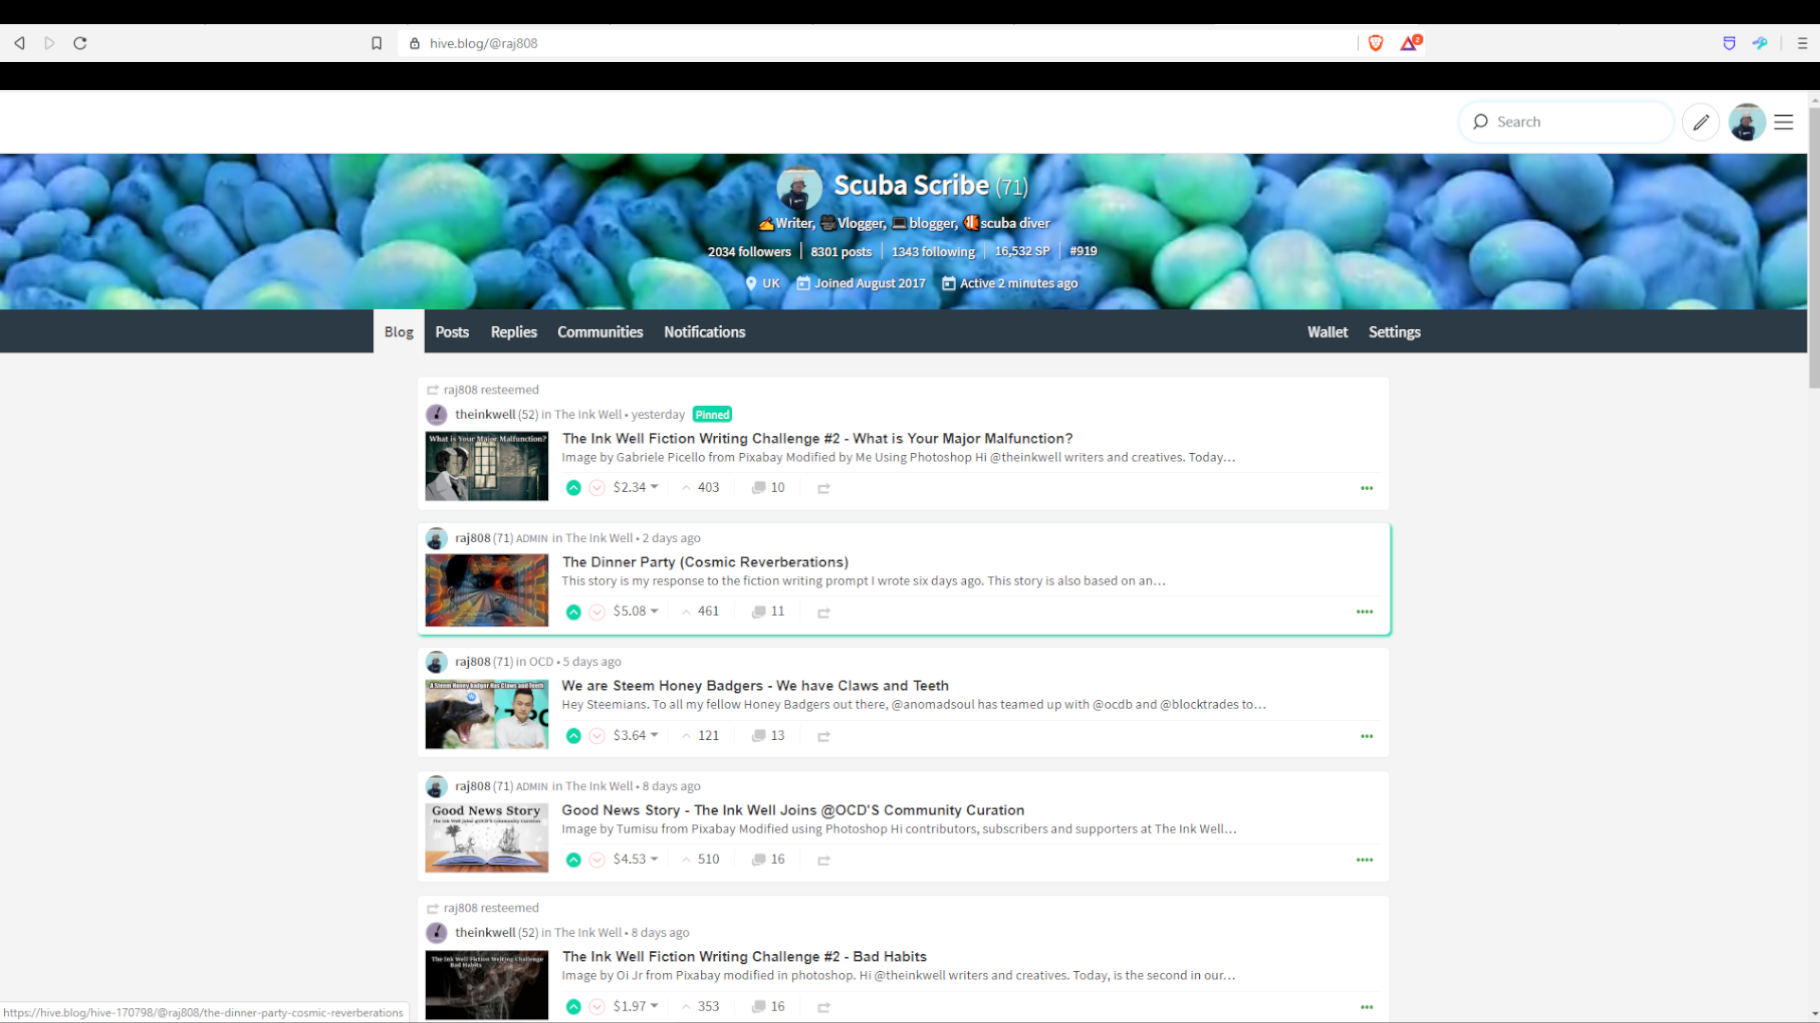This screenshot has height=1023, width=1820.
Task: Reblog The Dinner Party post
Action: [823, 612]
